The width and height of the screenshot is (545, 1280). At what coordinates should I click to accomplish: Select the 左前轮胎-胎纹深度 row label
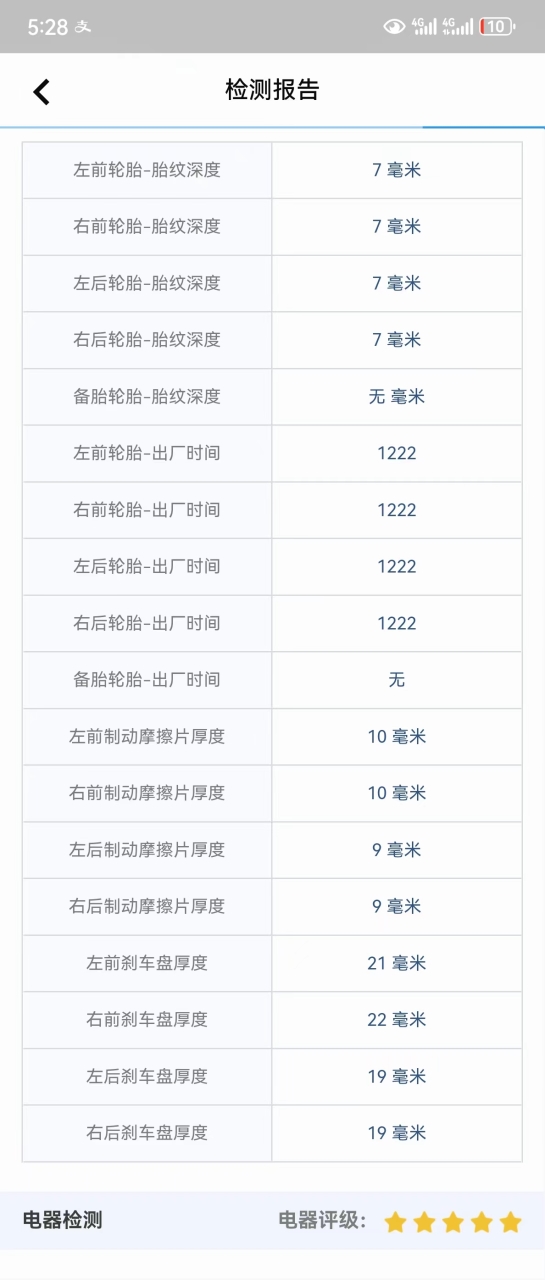147,170
